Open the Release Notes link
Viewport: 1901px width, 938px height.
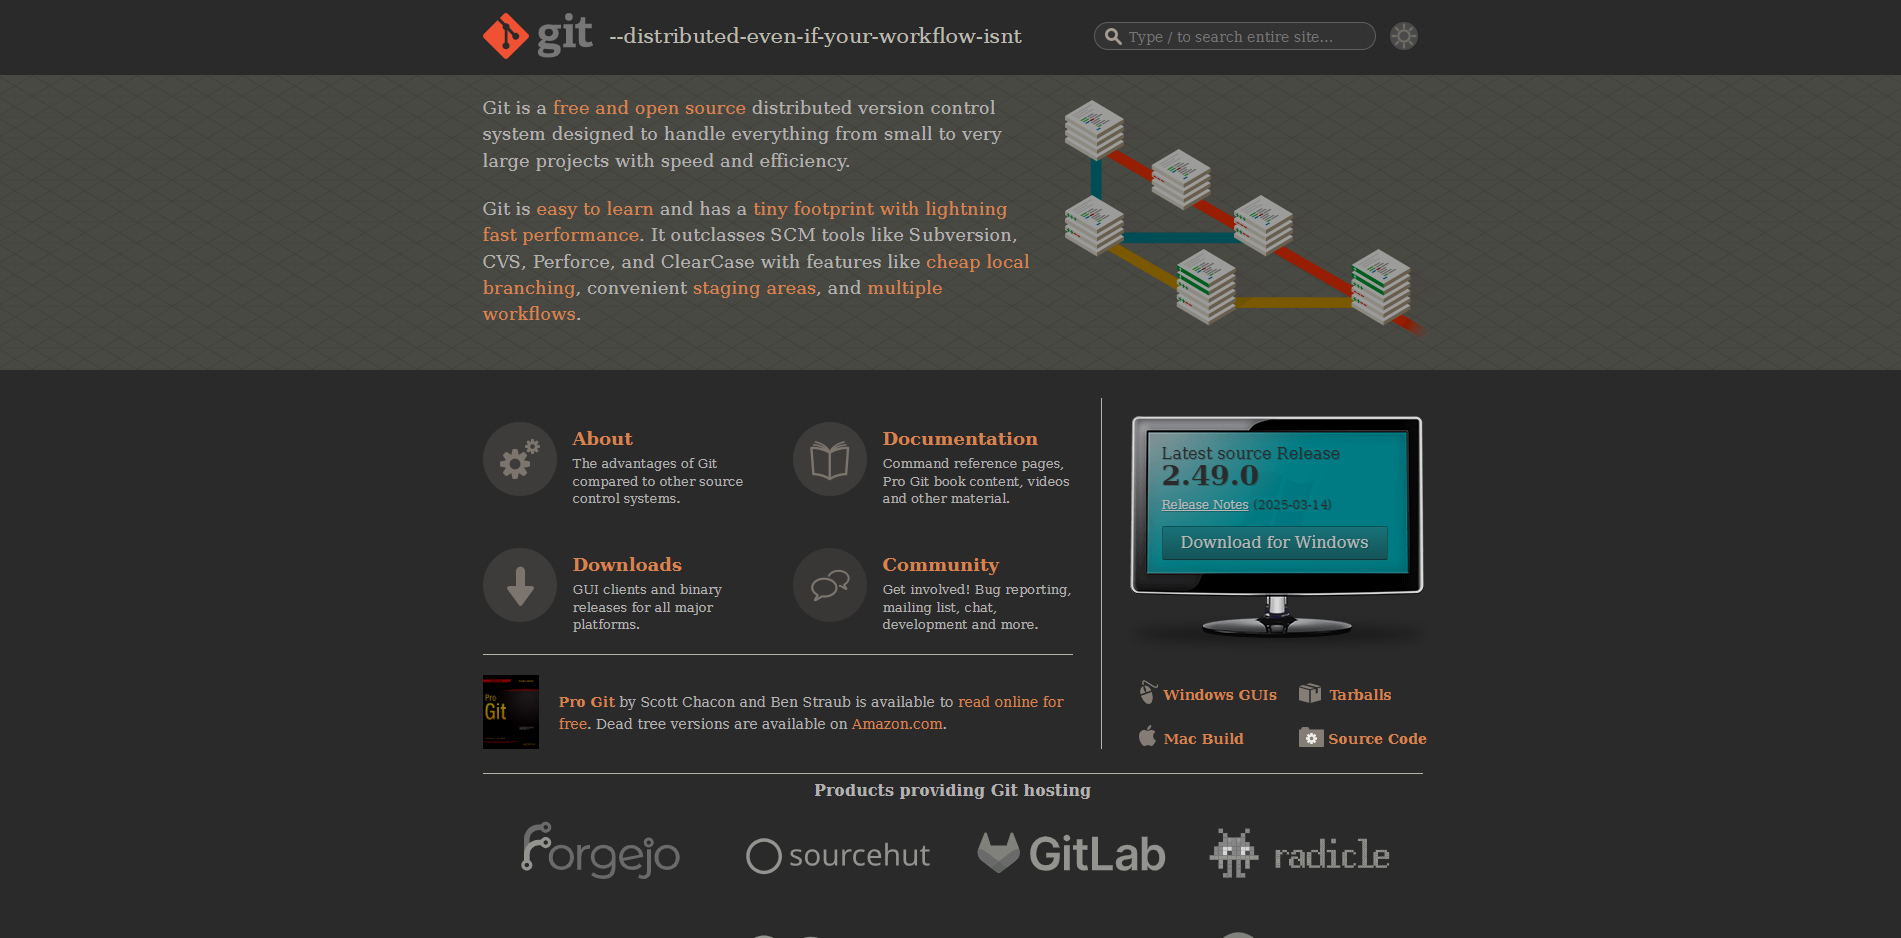tap(1205, 505)
